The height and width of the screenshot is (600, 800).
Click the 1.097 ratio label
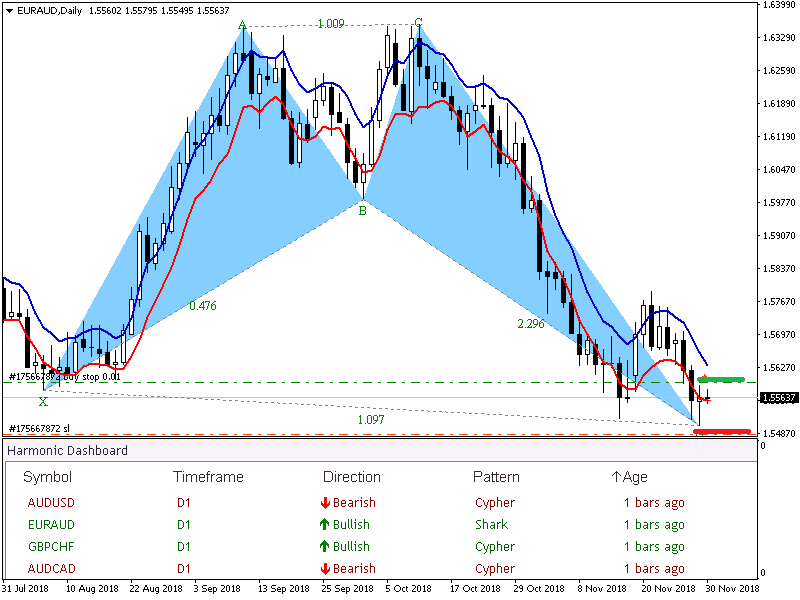pos(371,419)
